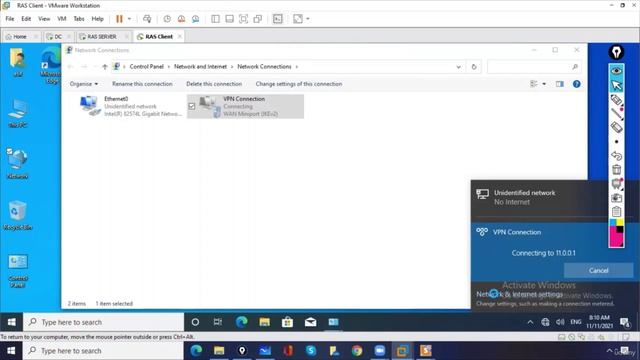
Task: Click the console view icon
Action: coord(278,19)
